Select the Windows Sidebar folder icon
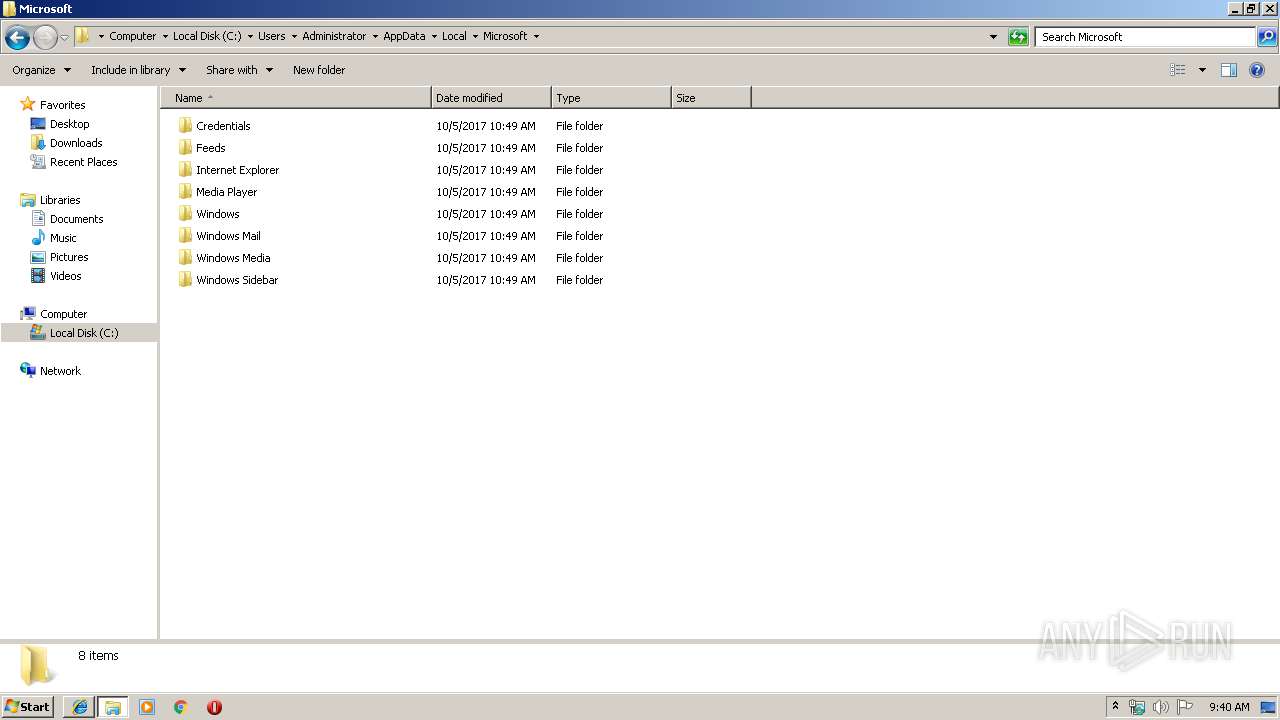This screenshot has width=1280, height=720. [185, 280]
